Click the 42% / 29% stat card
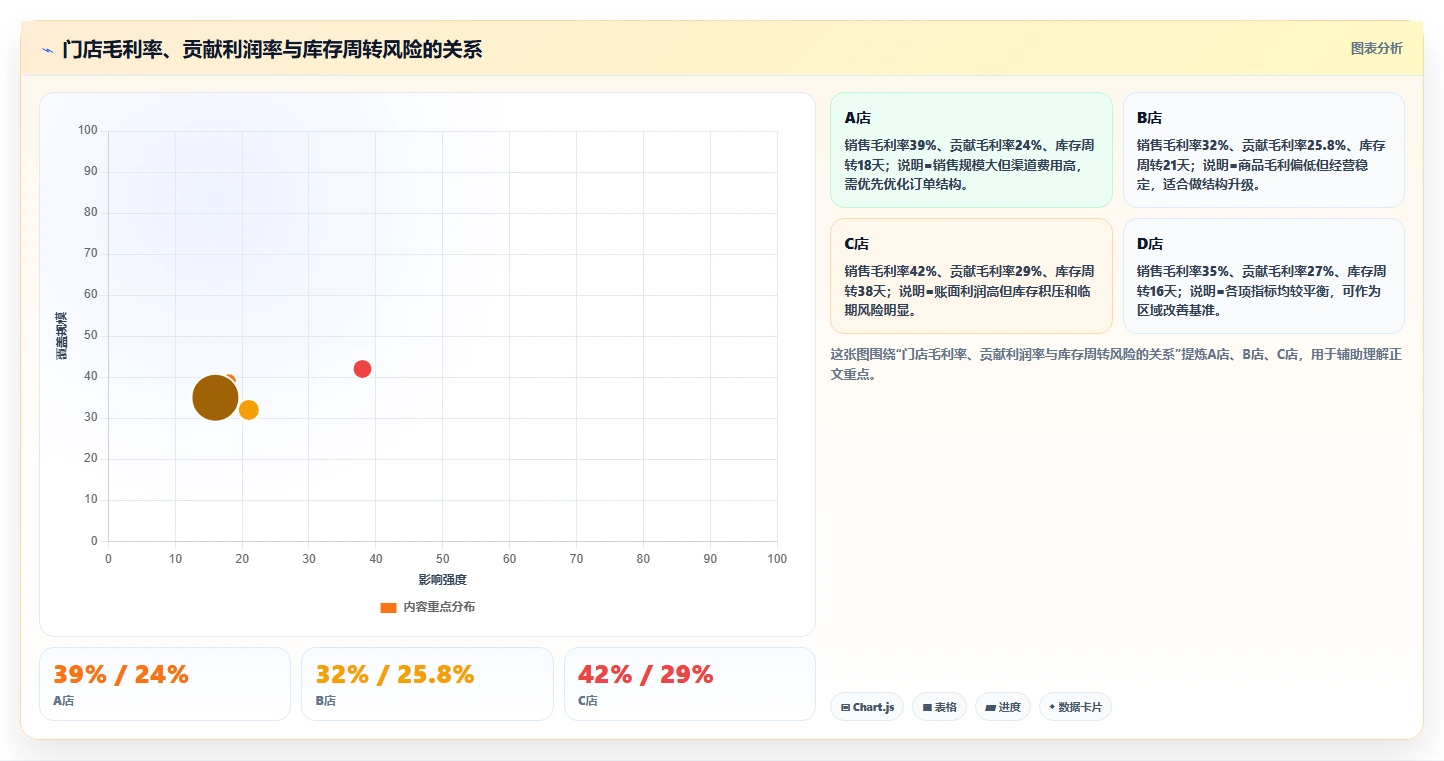1444x761 pixels. pyautogui.click(x=690, y=684)
